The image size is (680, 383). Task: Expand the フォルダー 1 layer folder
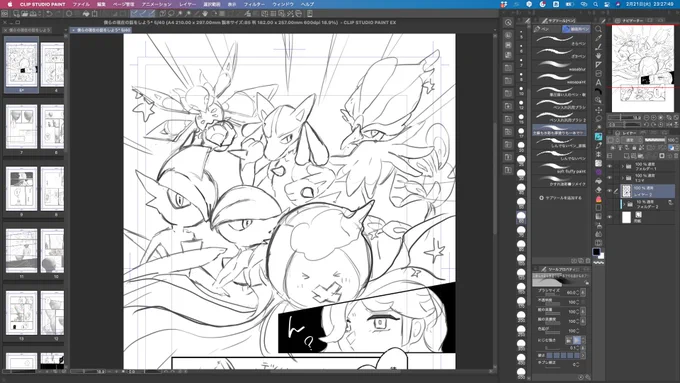pyautogui.click(x=623, y=166)
